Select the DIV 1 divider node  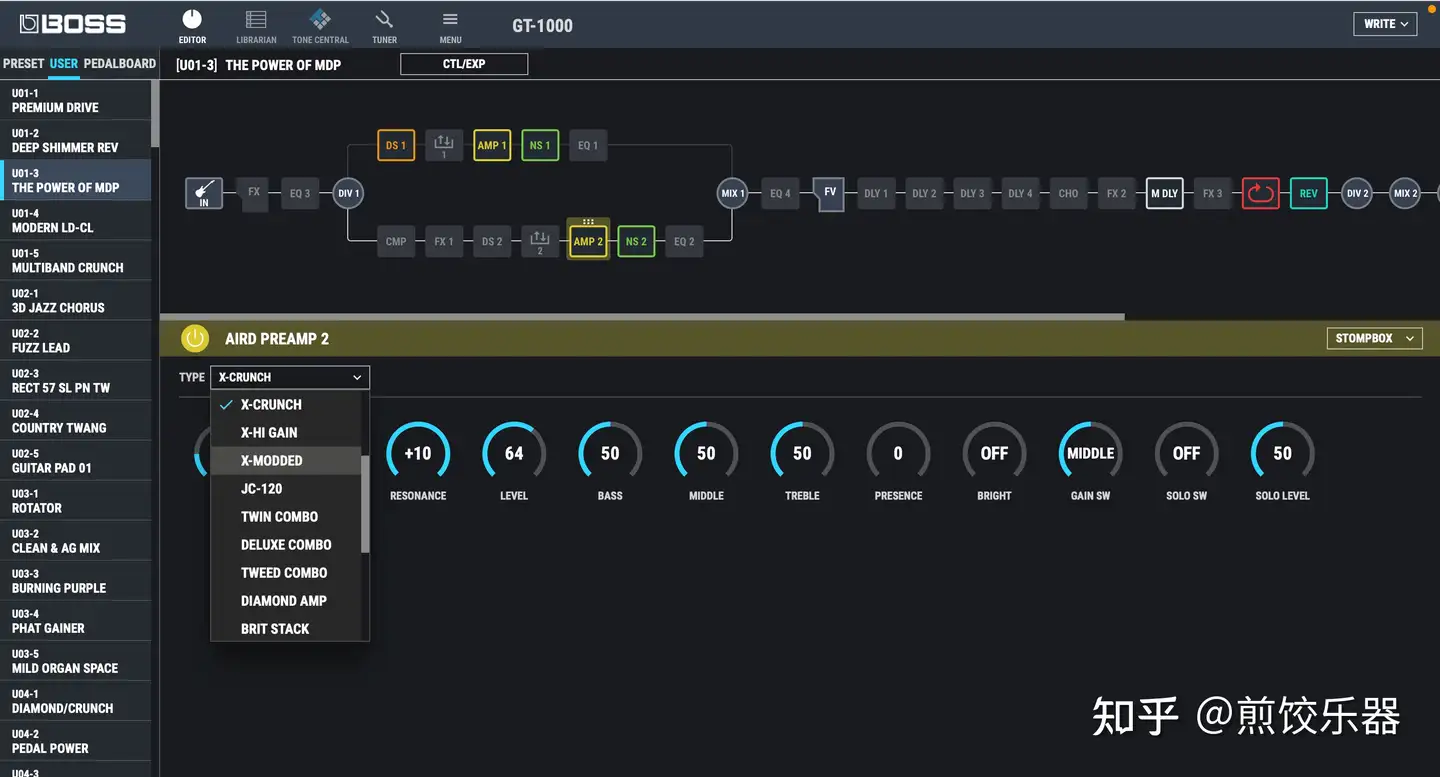coord(348,193)
